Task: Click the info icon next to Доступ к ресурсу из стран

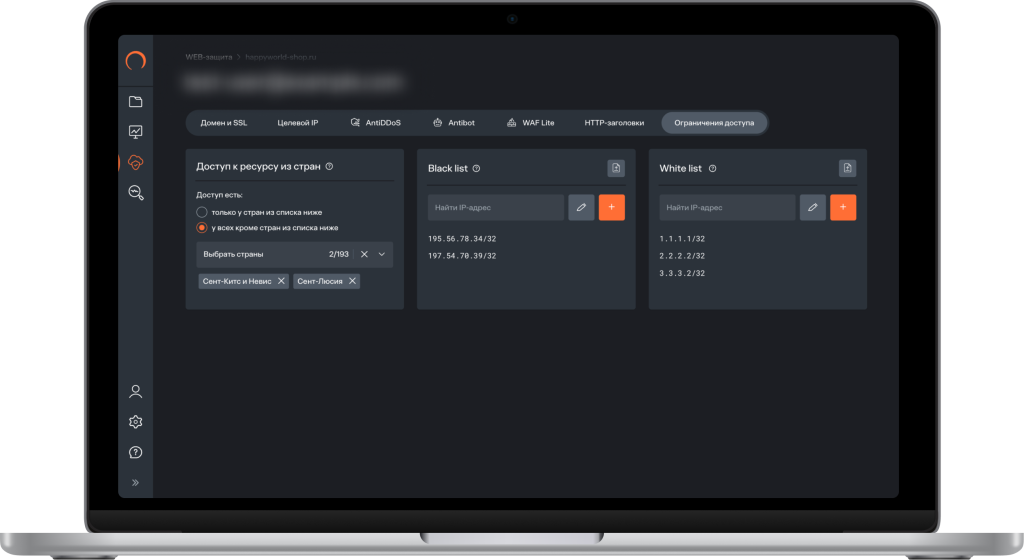Action: [x=329, y=166]
